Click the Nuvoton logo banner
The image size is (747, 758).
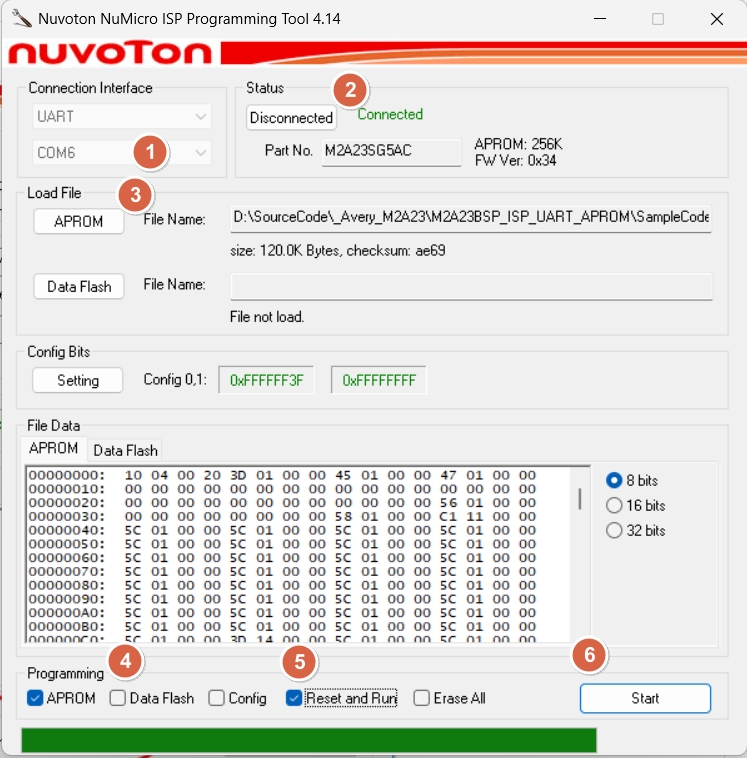[x=110, y=53]
